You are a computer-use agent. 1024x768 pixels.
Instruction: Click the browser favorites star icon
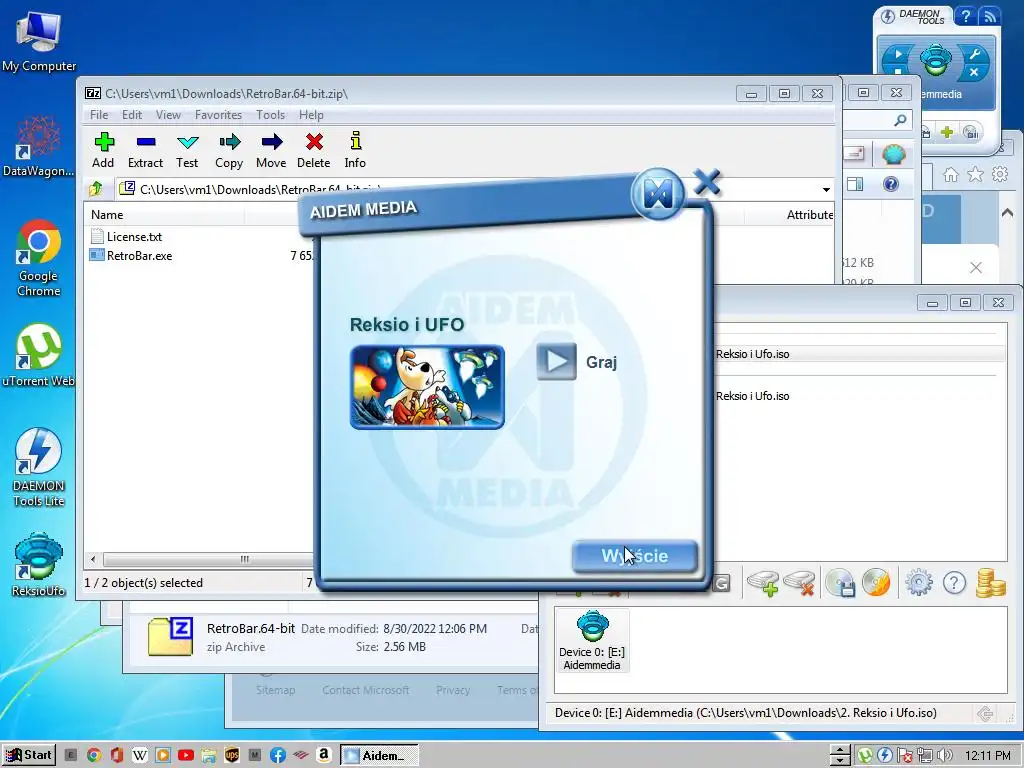click(975, 174)
